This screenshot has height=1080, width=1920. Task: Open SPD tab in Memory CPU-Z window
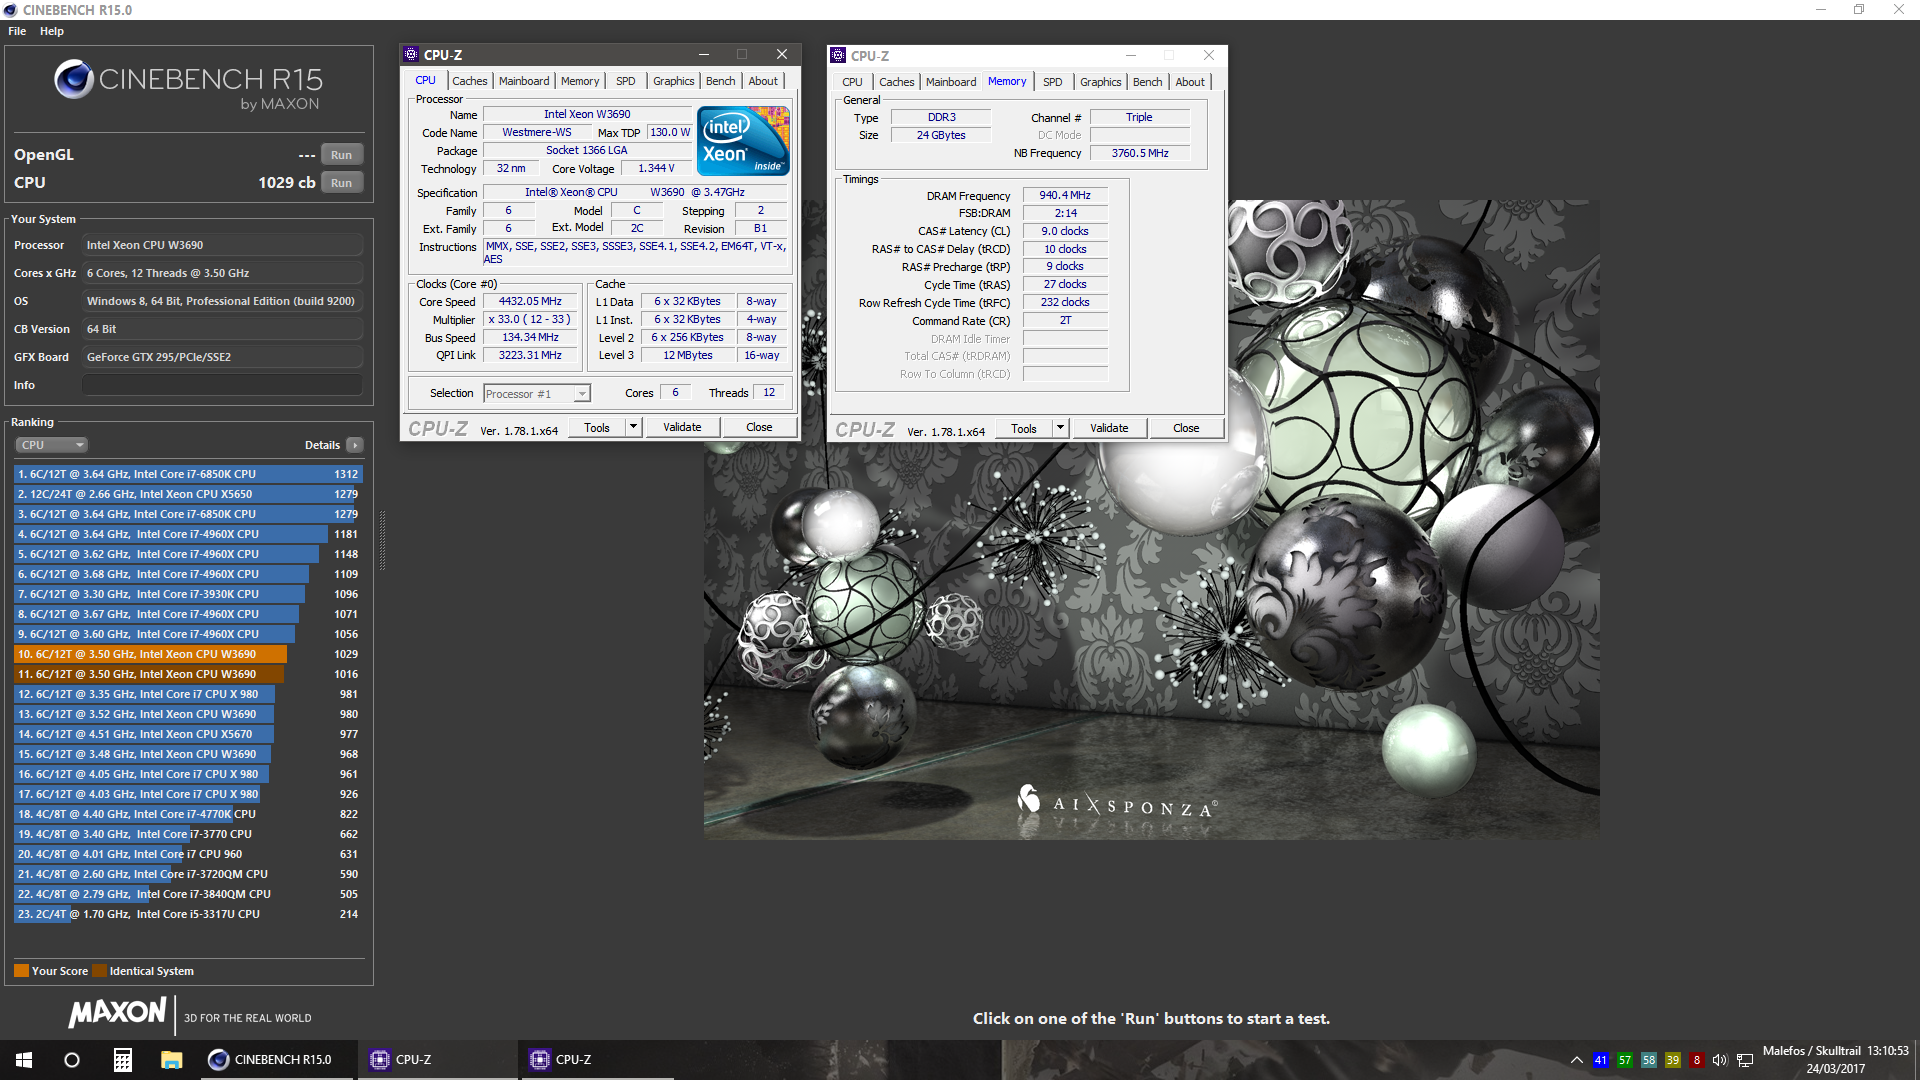click(x=1052, y=82)
